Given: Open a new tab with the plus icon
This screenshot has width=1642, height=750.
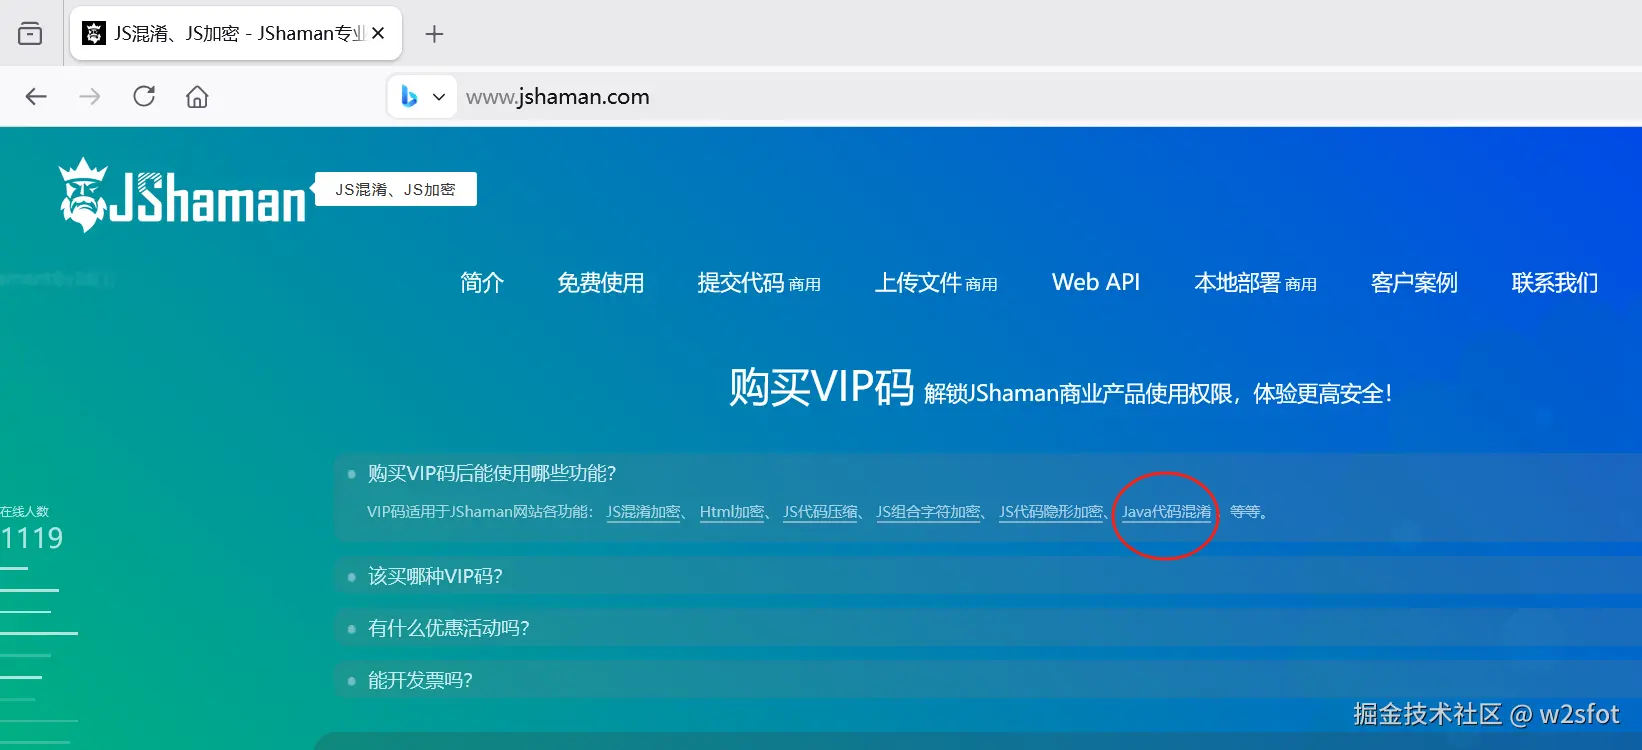Looking at the screenshot, I should pyautogui.click(x=434, y=34).
